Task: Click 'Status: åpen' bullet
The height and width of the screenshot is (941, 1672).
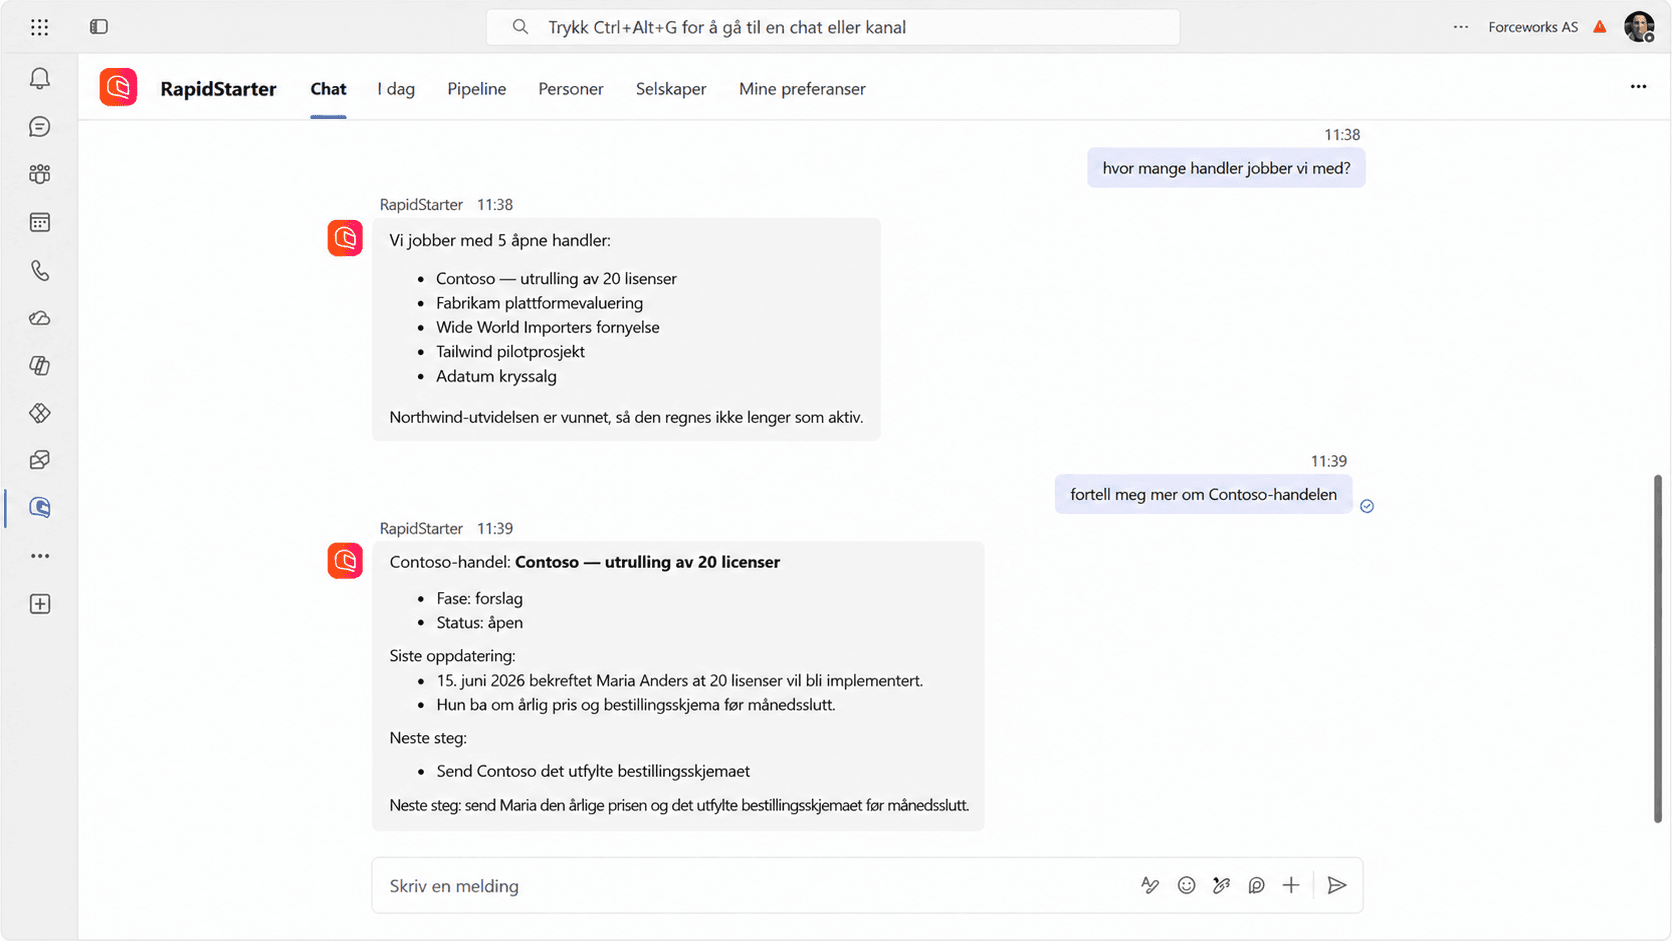Action: tap(479, 622)
